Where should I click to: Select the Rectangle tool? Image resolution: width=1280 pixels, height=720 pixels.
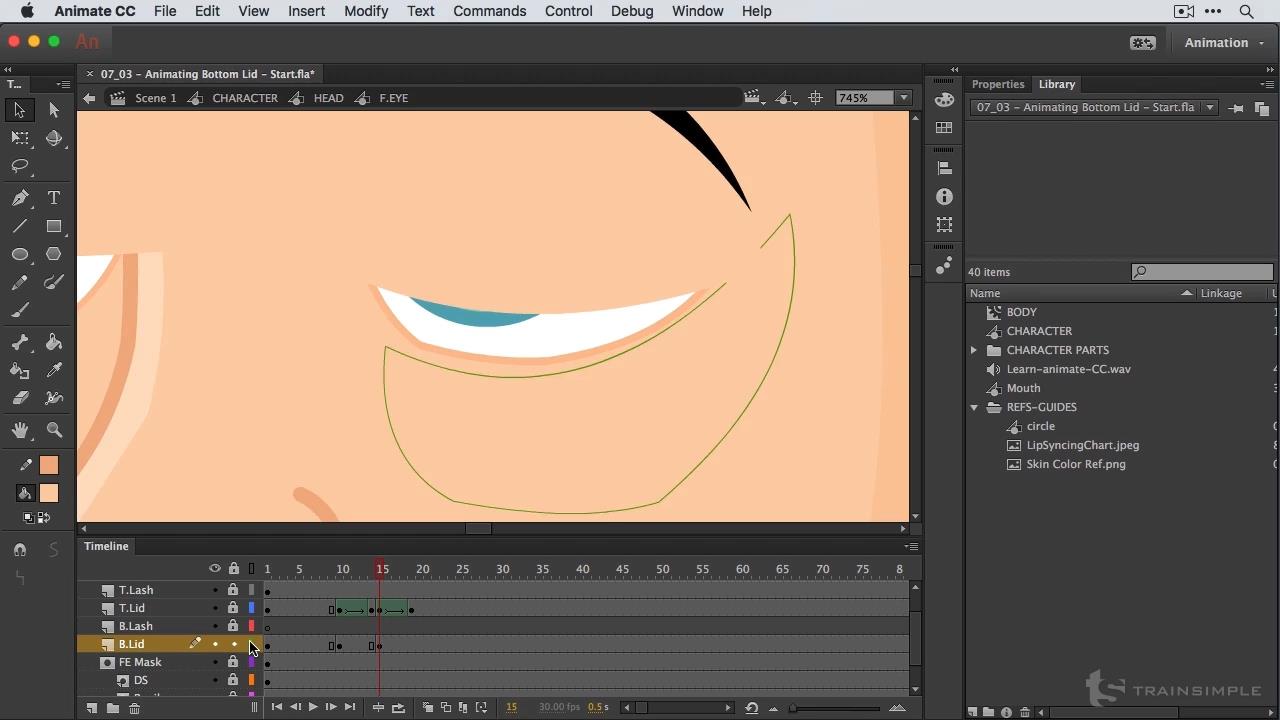pyautogui.click(x=54, y=226)
